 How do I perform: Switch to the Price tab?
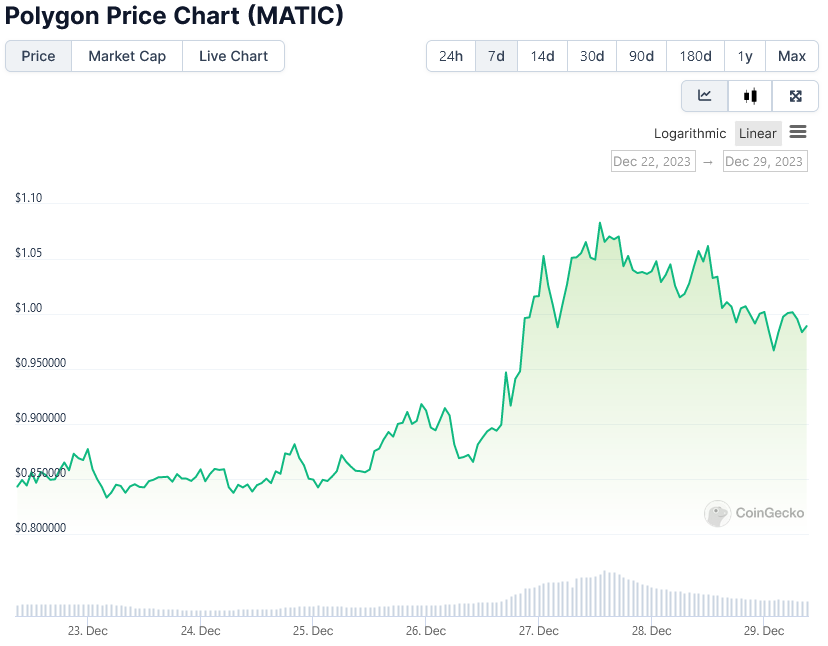click(39, 56)
